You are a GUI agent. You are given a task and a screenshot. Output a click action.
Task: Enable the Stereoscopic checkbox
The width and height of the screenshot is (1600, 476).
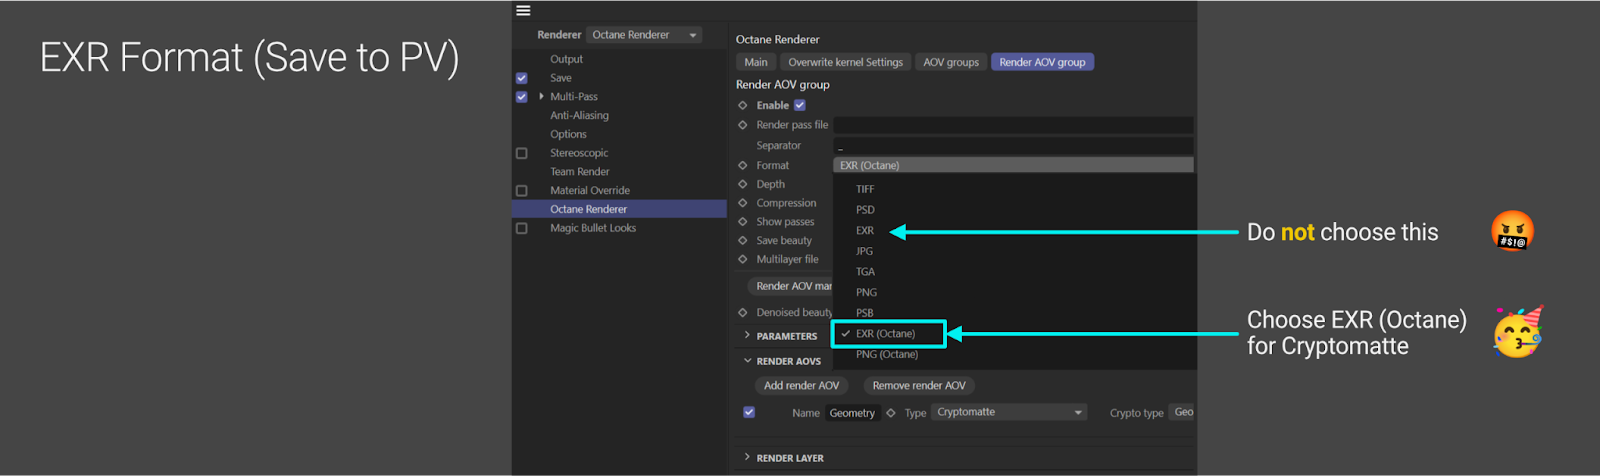point(521,153)
